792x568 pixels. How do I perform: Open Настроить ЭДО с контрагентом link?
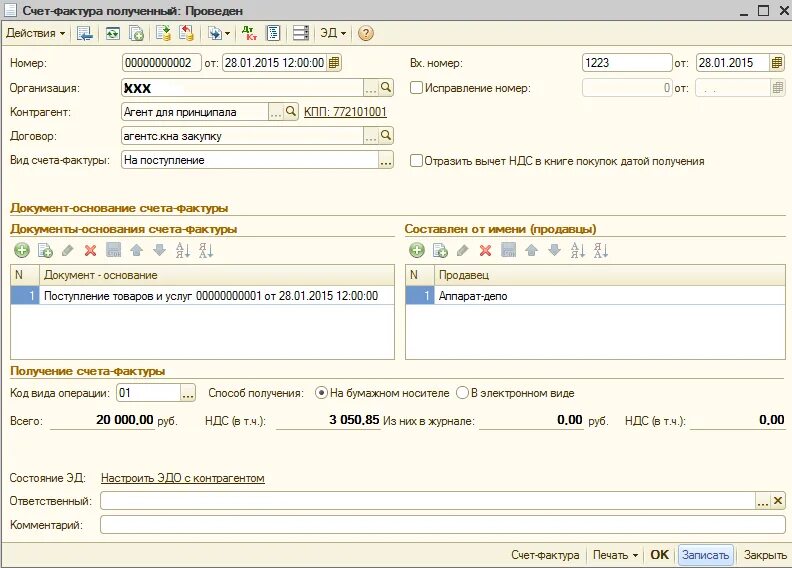[183, 478]
